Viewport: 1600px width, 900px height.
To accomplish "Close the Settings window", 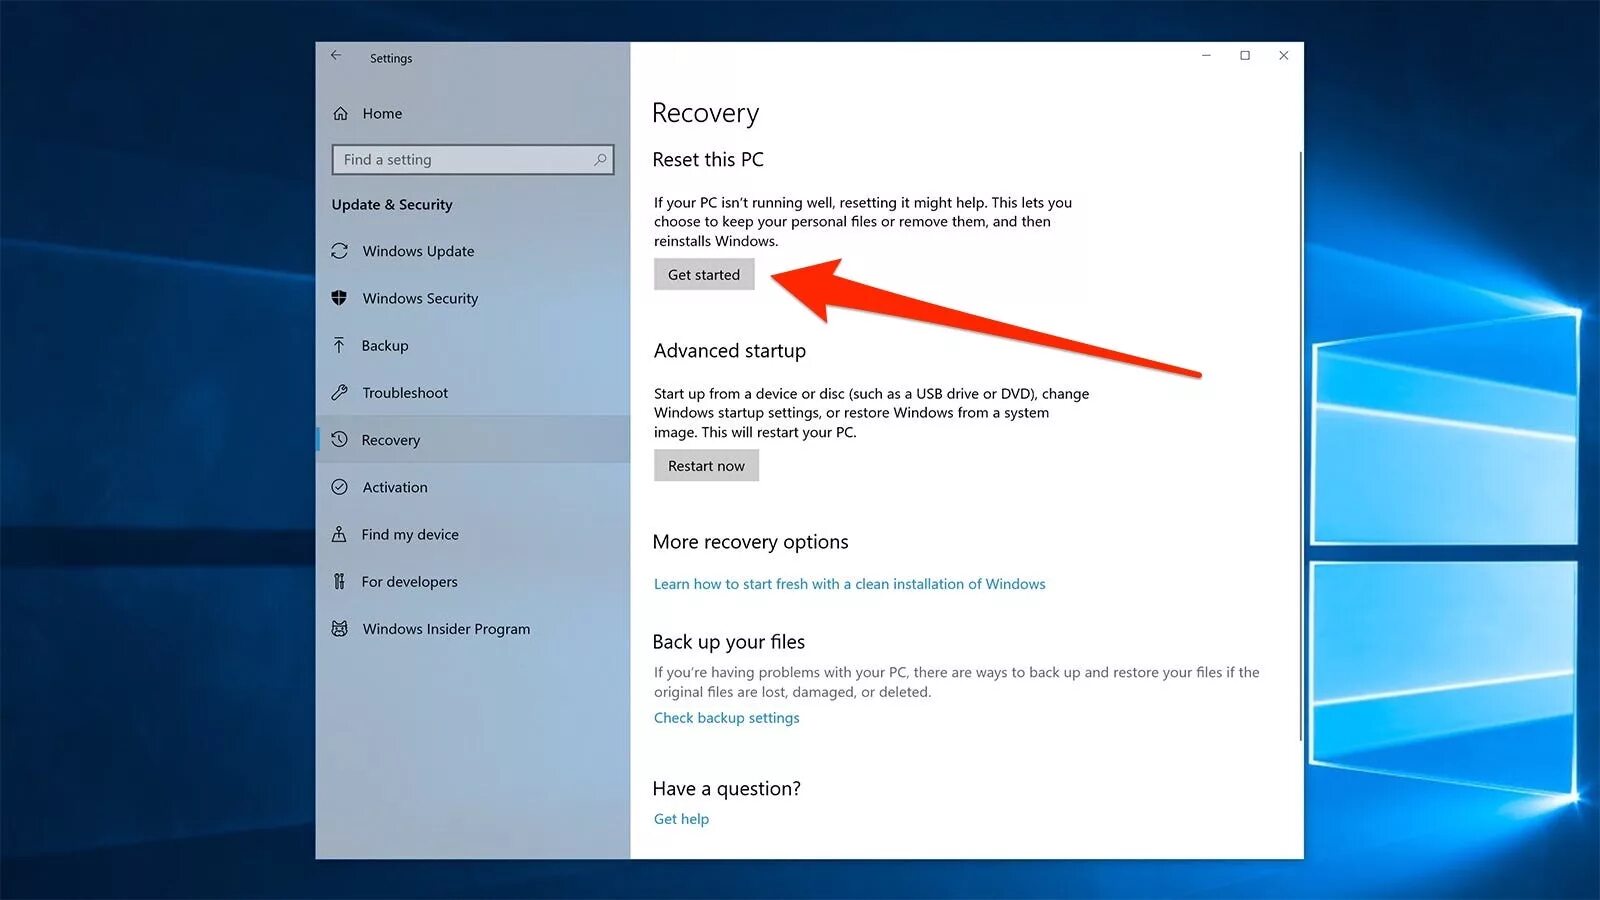I will [x=1284, y=56].
